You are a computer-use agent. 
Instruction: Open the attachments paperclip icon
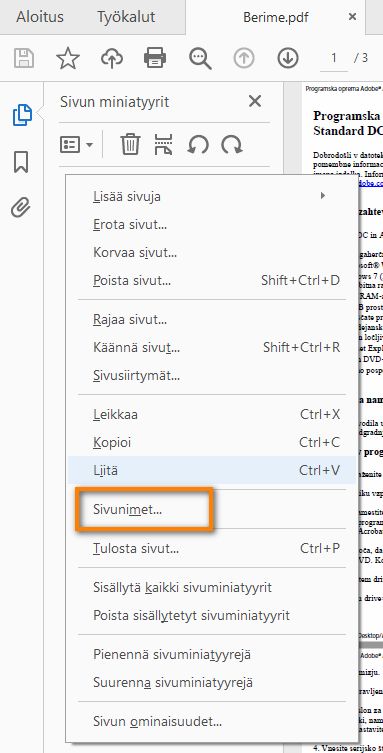[21, 207]
